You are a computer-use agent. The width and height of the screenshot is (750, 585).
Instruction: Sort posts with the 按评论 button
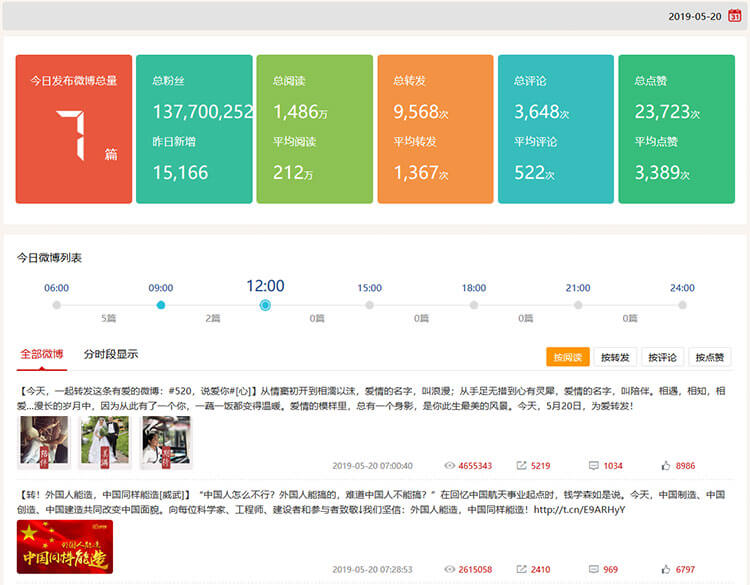tap(662, 357)
